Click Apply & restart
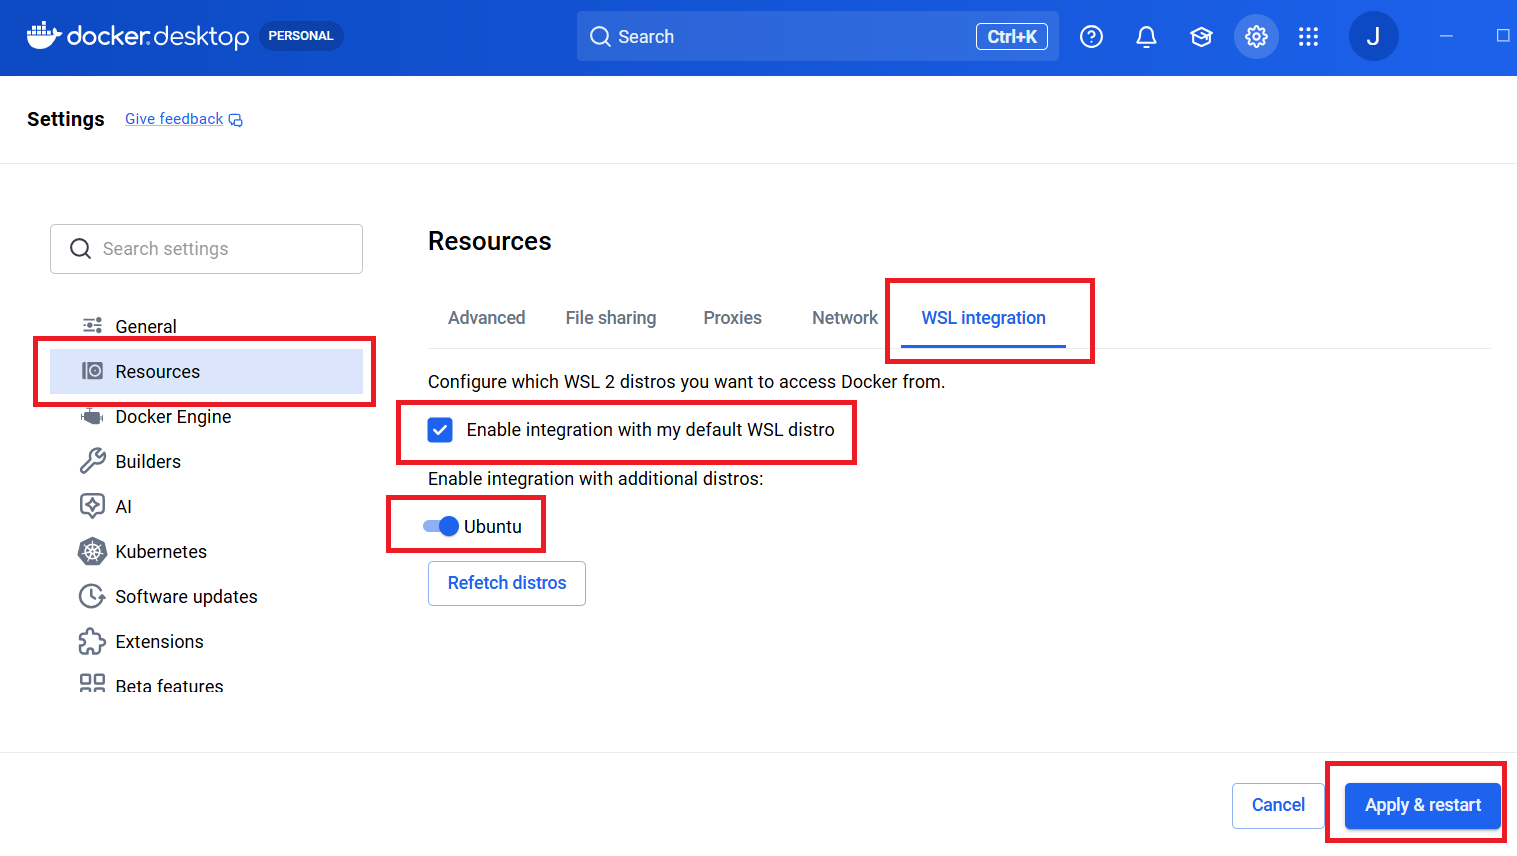Screen dimensions: 1517x856 [x=1423, y=805]
